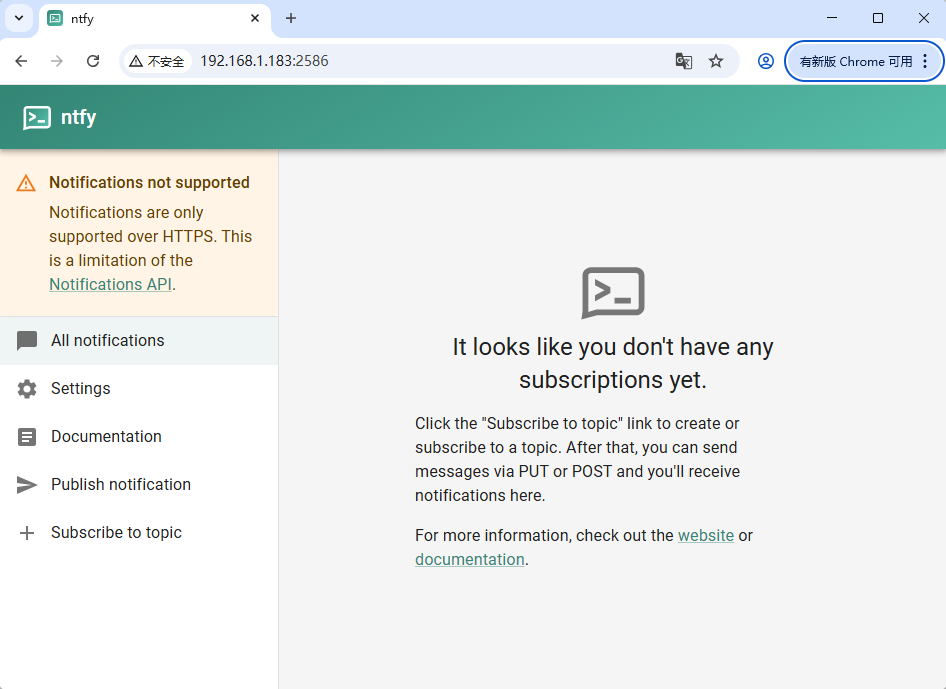Open Documentation from the sidebar
The width and height of the screenshot is (946, 689).
pos(139,437)
